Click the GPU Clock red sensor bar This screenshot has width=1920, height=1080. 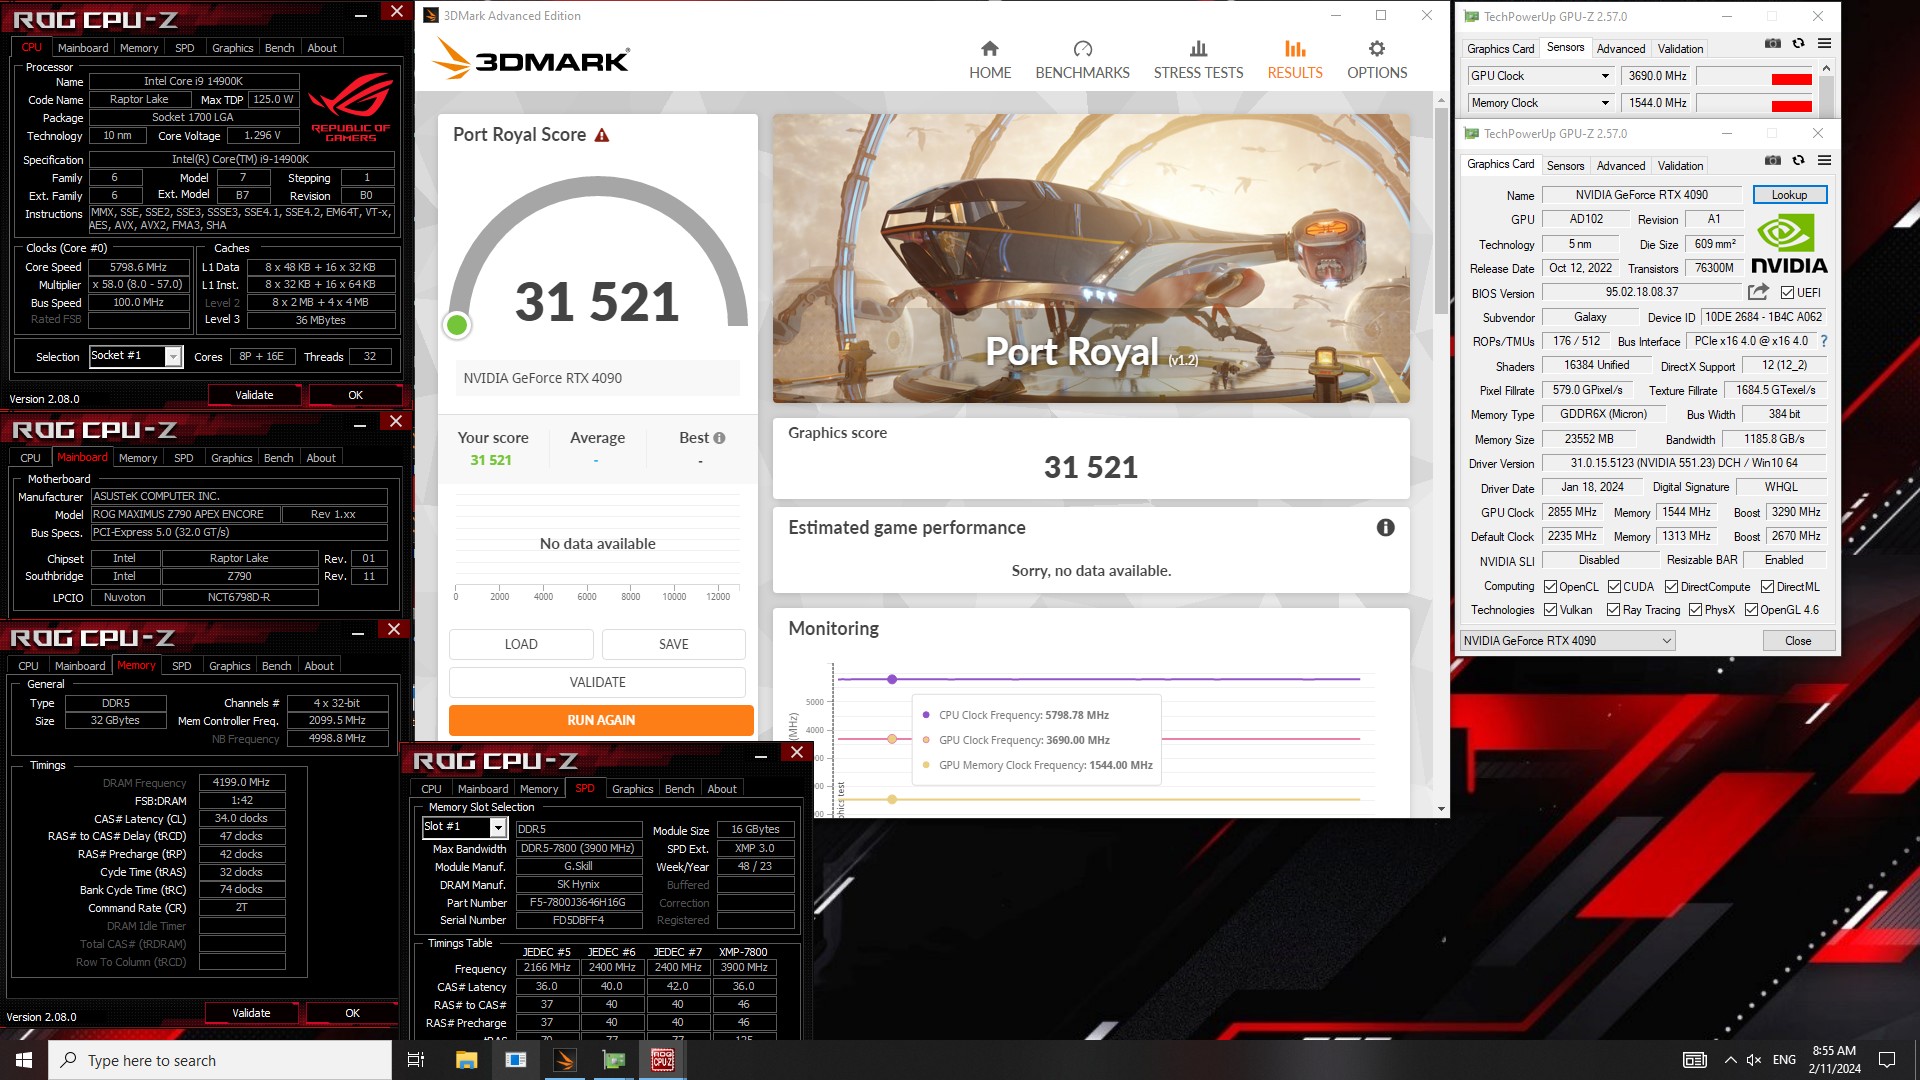[x=1791, y=79]
